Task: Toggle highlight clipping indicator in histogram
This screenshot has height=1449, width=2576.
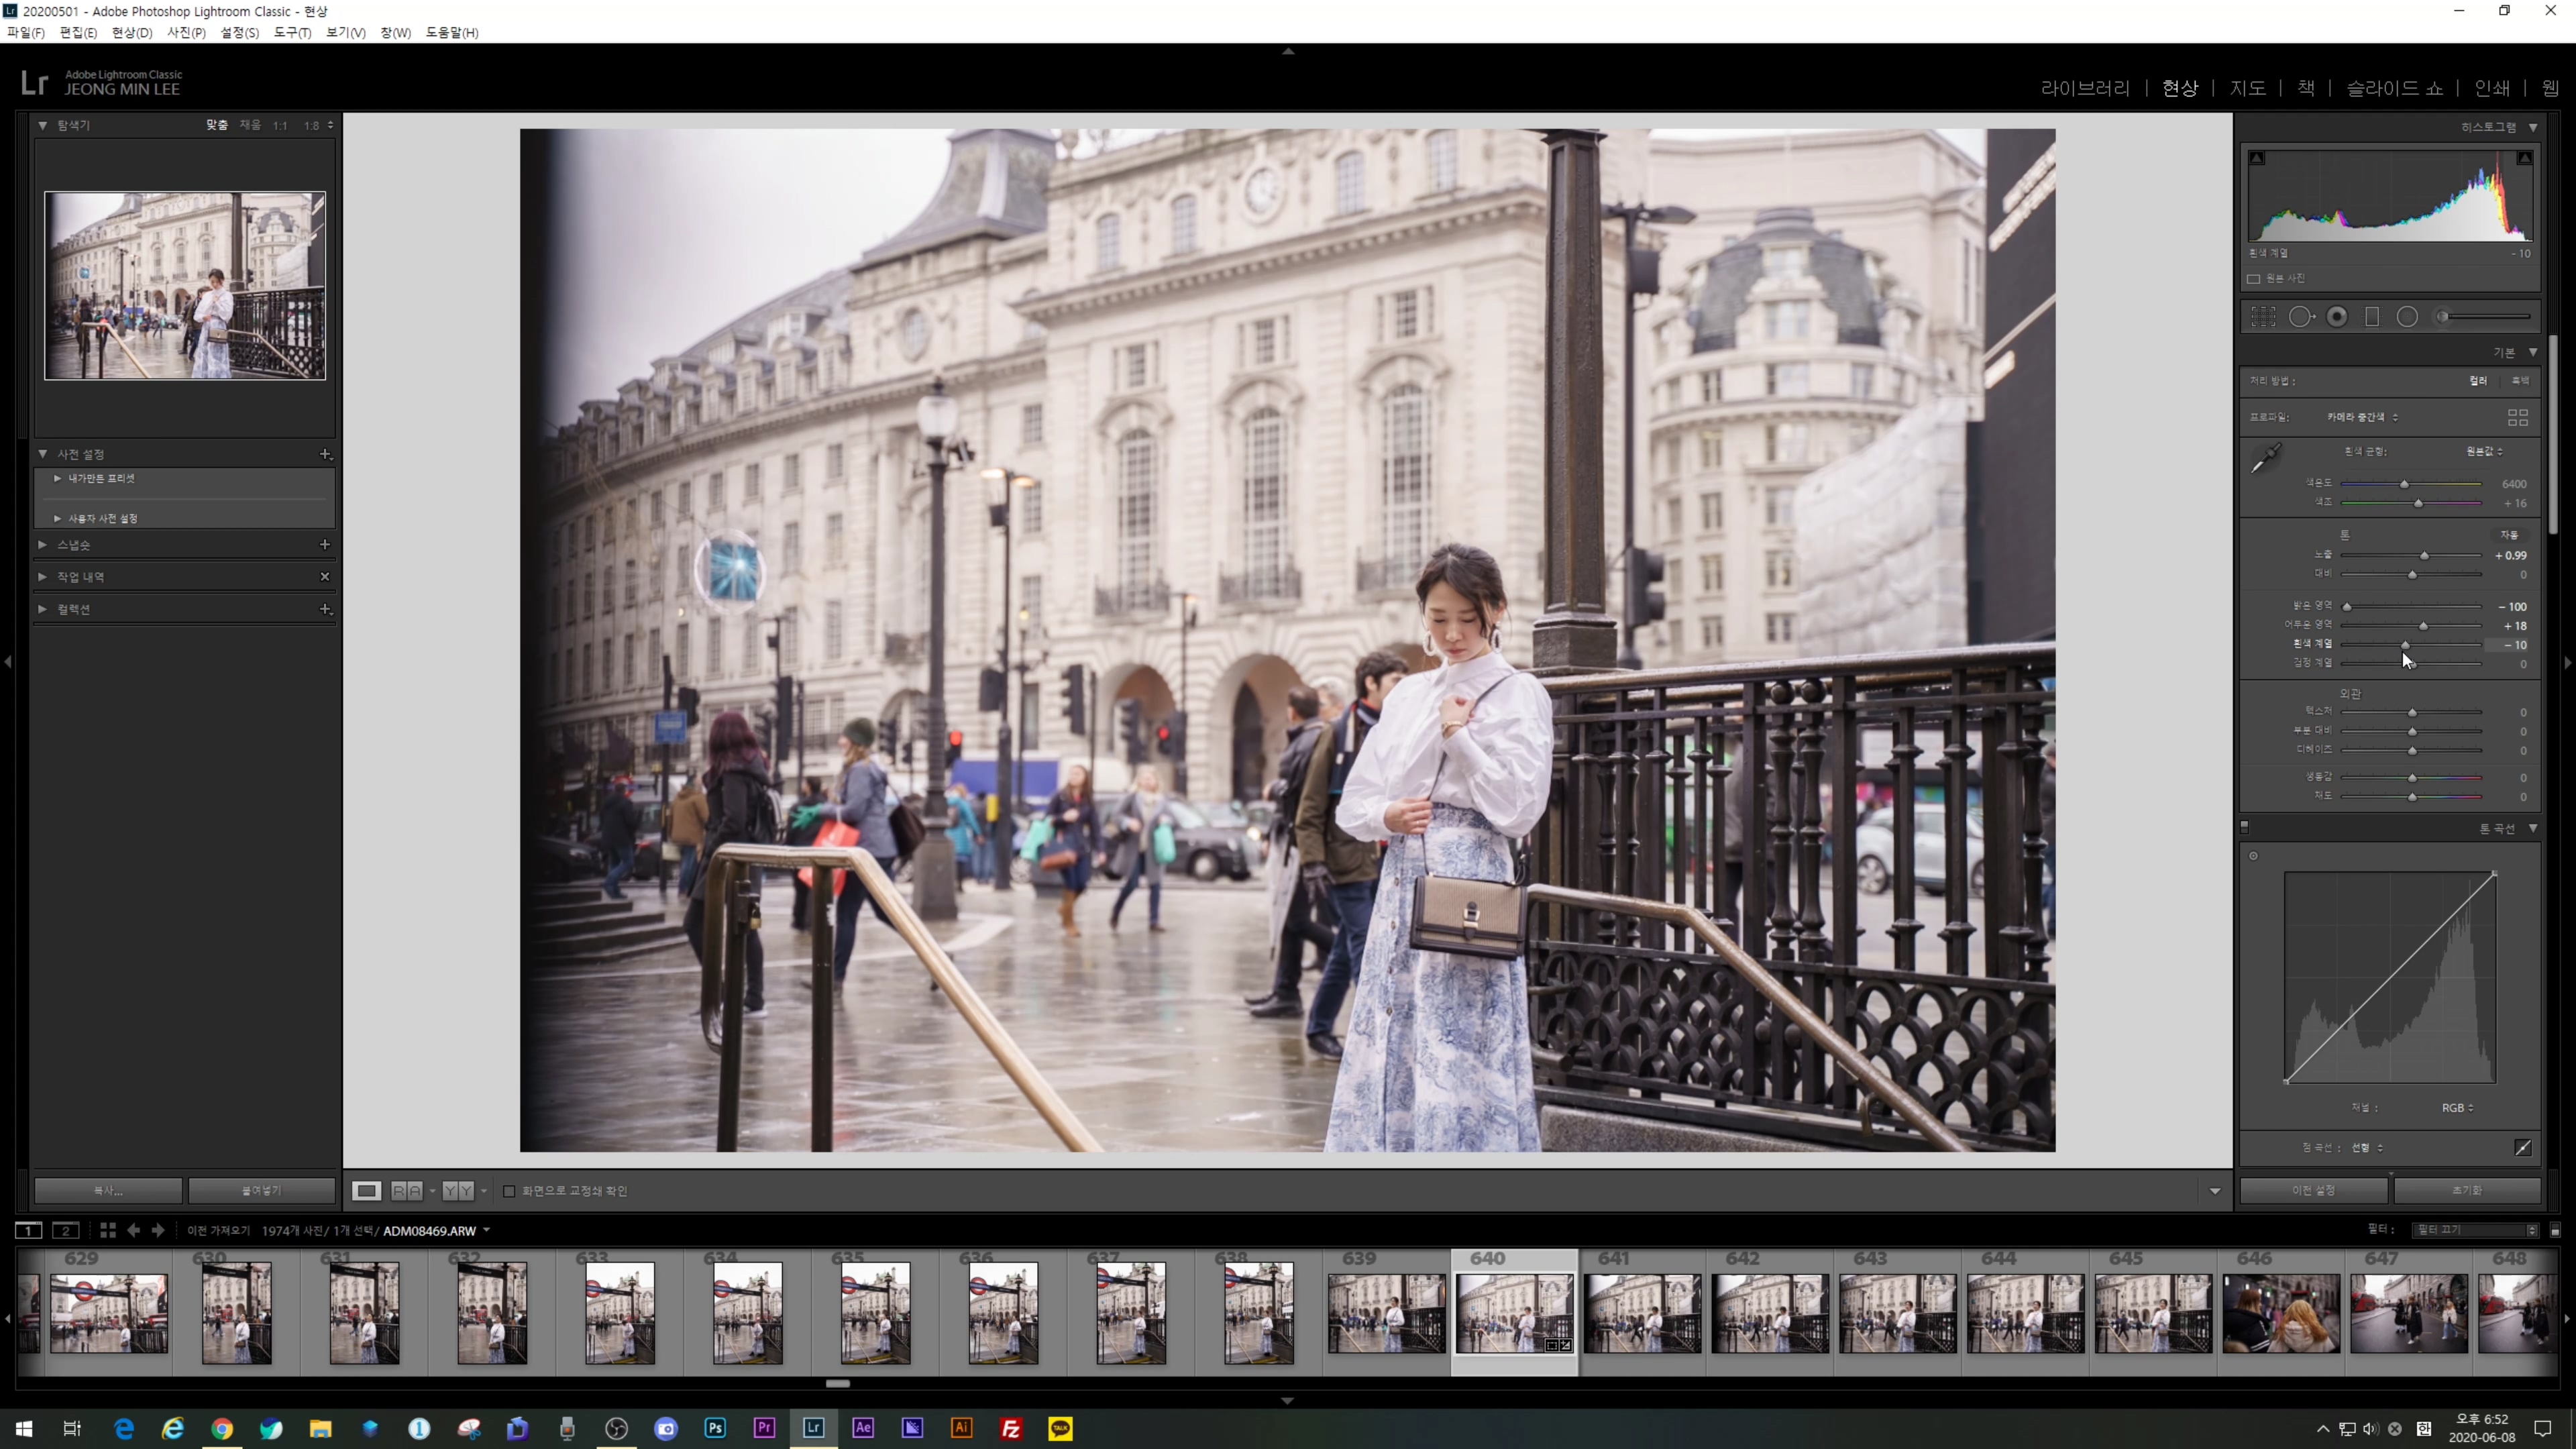Action: click(x=2524, y=158)
